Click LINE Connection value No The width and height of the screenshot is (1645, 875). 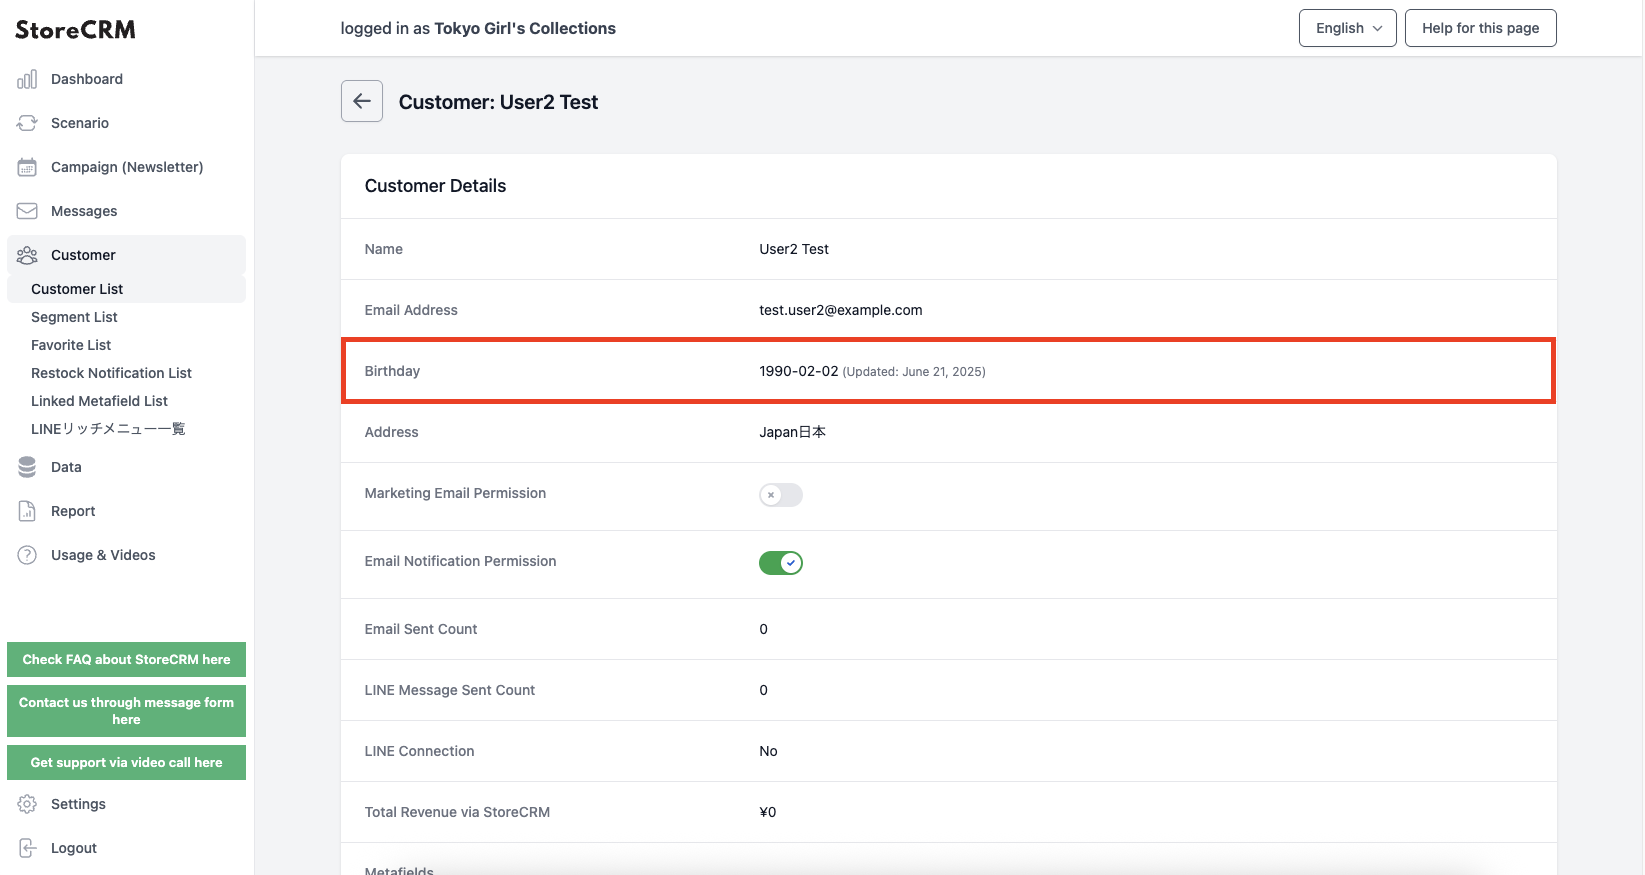tap(768, 751)
